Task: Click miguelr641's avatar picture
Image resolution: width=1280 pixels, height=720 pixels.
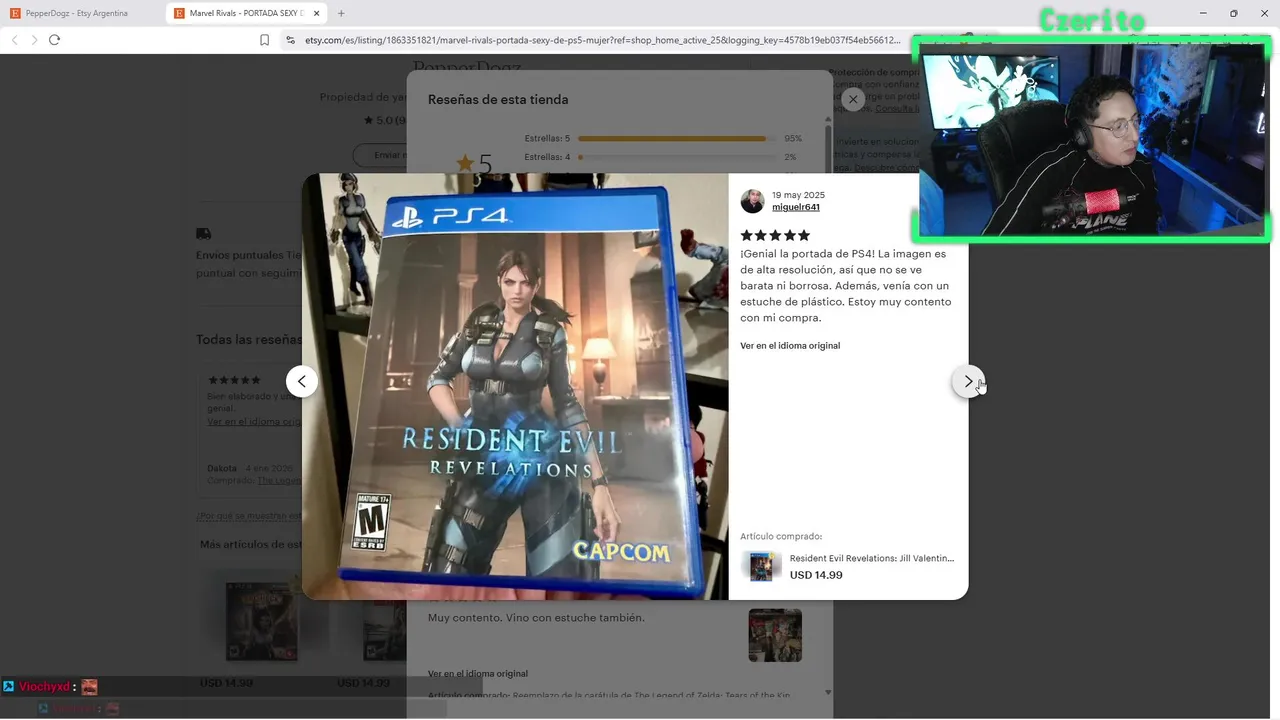Action: coord(752,201)
